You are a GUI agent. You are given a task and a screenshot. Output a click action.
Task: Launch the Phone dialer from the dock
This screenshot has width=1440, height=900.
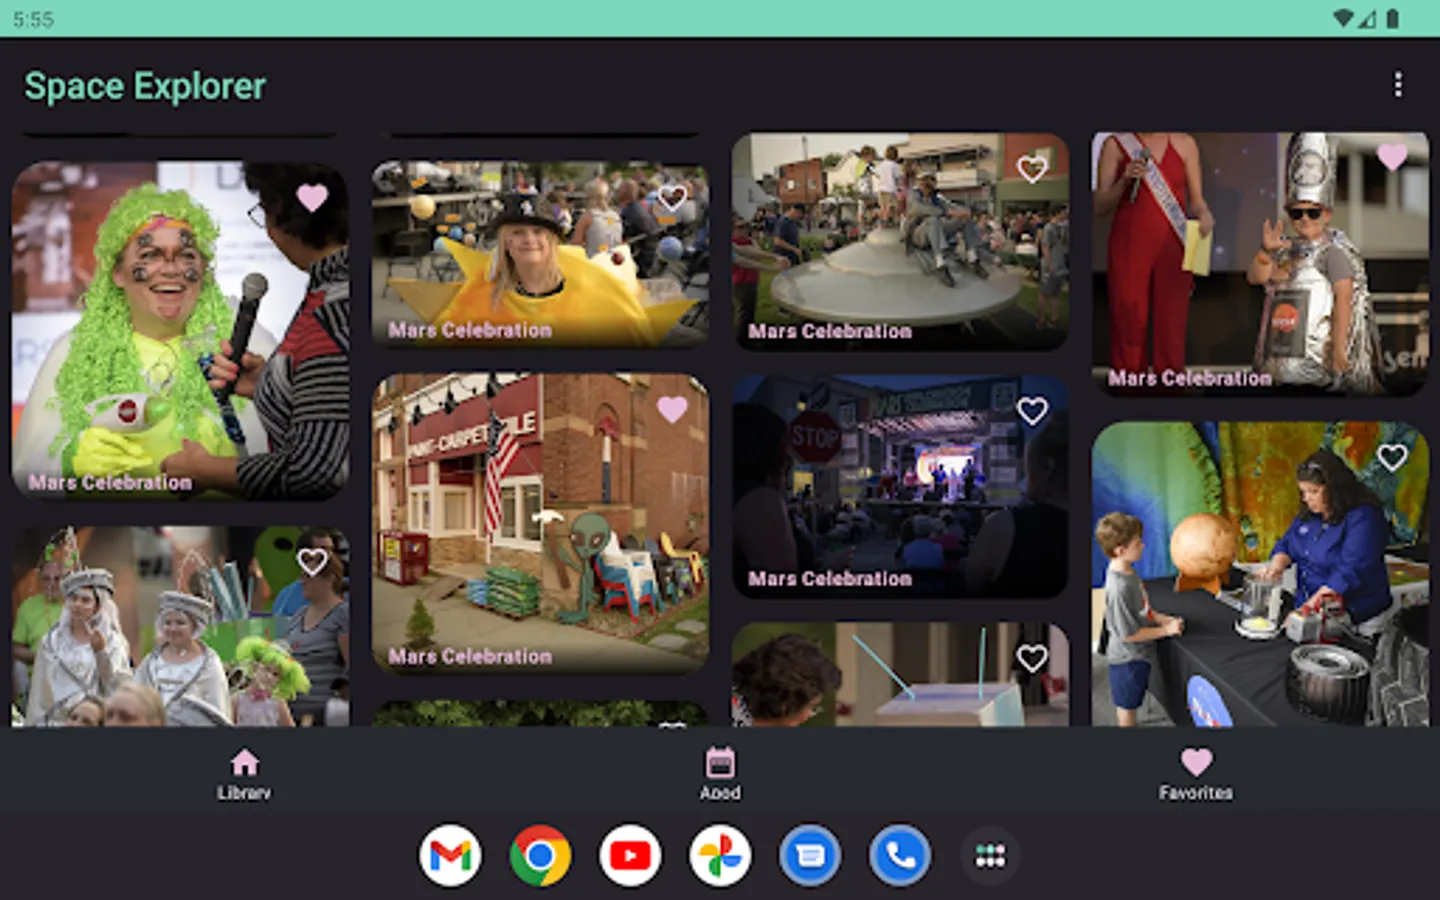pos(900,855)
